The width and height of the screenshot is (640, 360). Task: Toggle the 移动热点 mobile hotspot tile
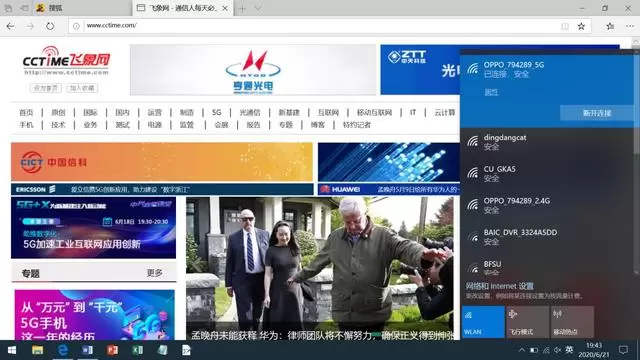(x=572, y=322)
